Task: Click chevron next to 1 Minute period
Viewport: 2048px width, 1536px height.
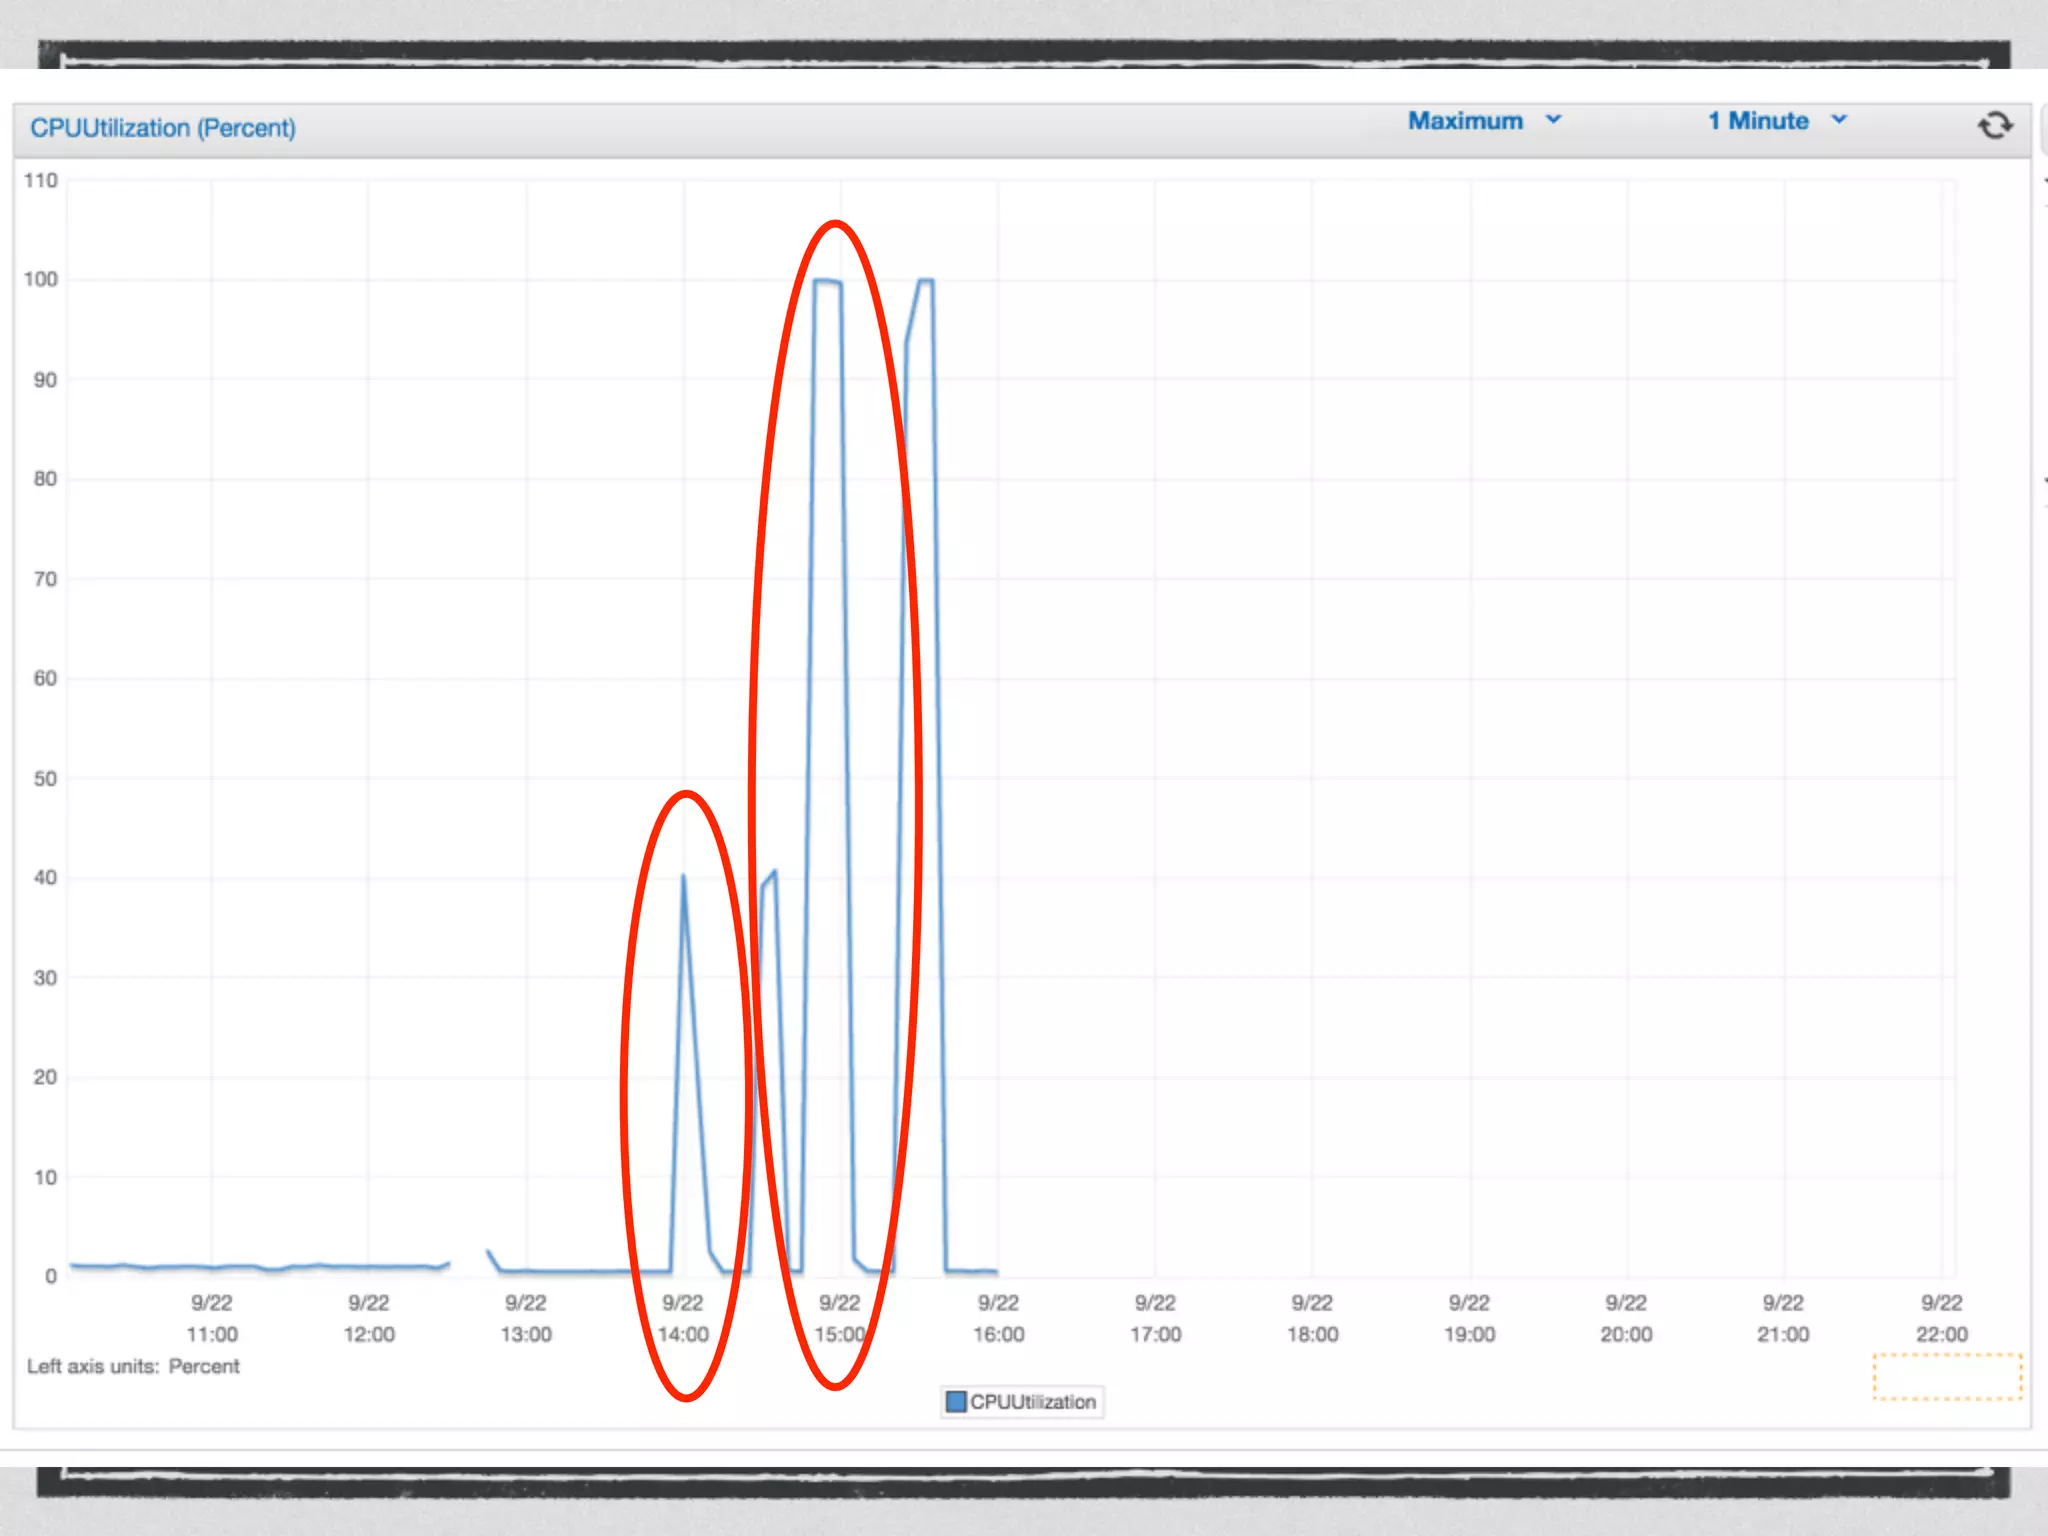Action: (1838, 120)
